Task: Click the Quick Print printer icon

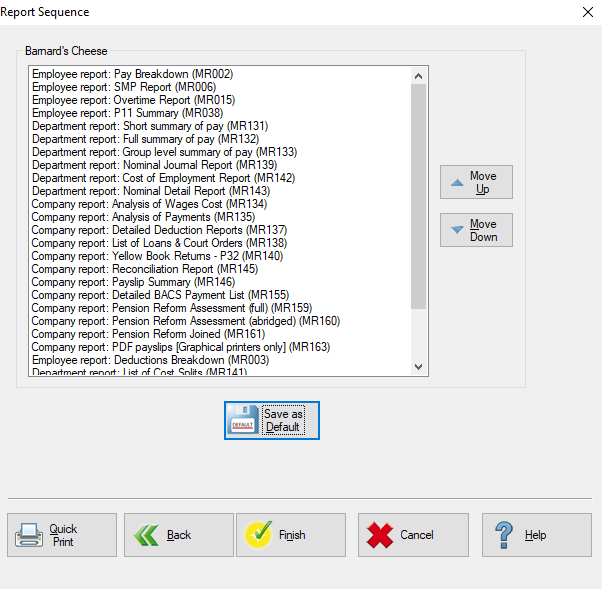Action: tap(30, 535)
